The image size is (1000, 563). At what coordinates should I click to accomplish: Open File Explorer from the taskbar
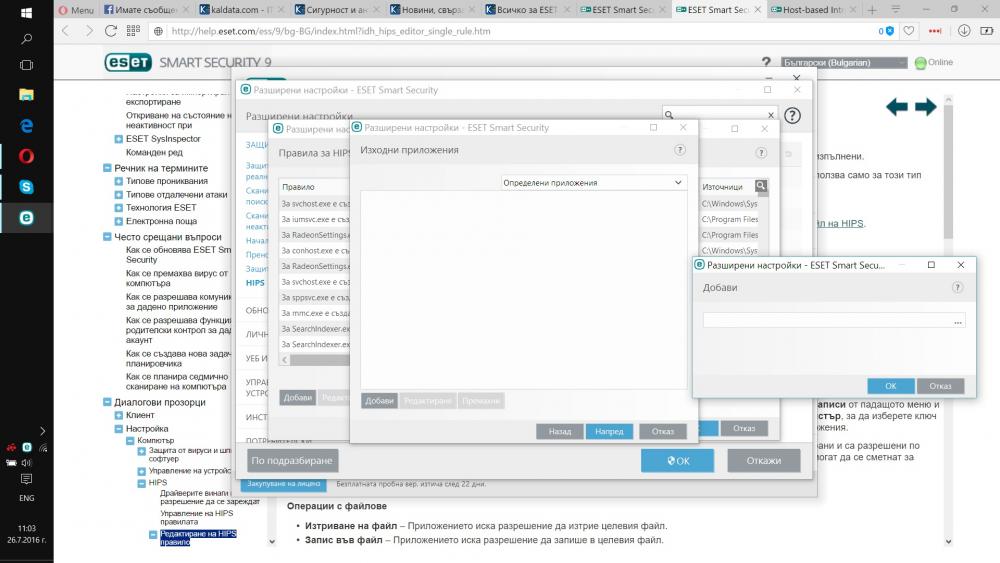point(26,94)
